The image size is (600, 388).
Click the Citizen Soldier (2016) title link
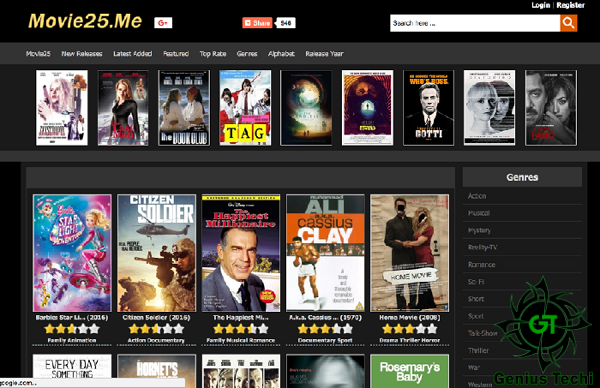(157, 318)
